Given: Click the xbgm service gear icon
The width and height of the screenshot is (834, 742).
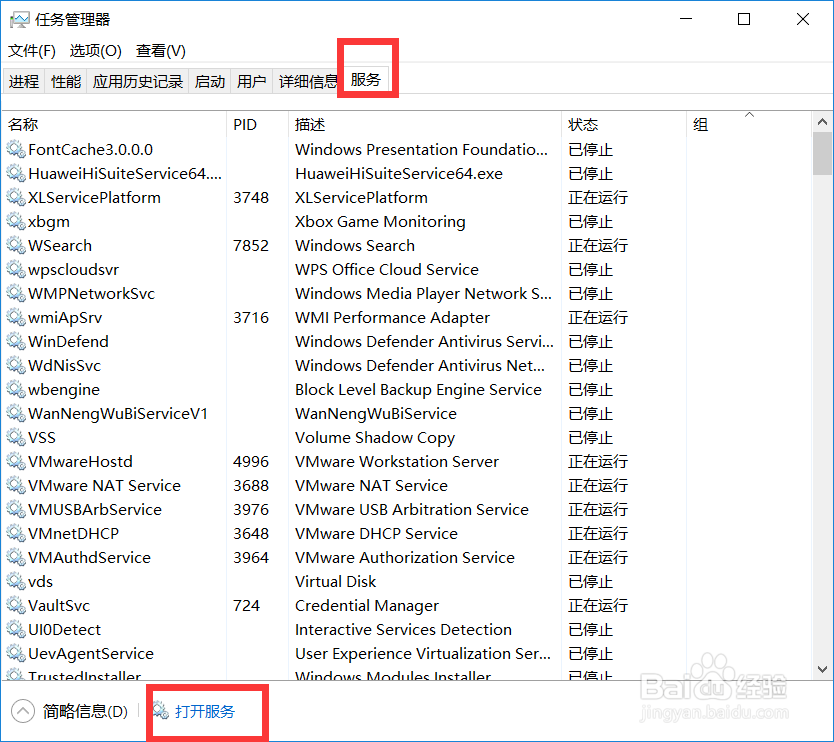Looking at the screenshot, I should 17,221.
